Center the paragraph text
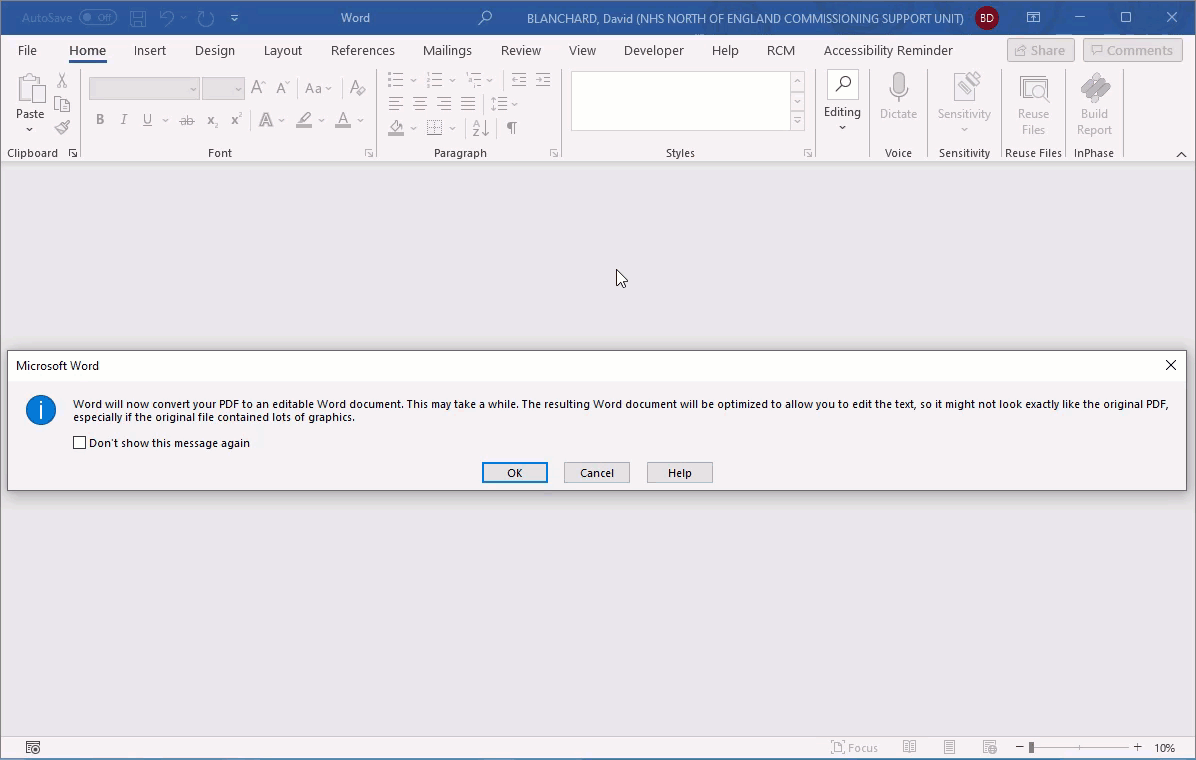This screenshot has height=760, width=1196. coord(420,104)
